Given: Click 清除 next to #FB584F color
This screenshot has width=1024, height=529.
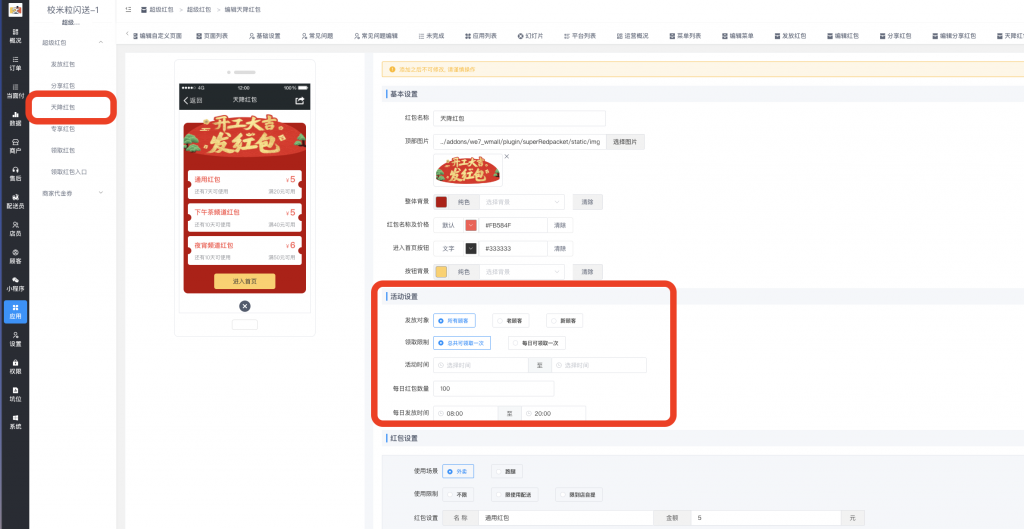Looking at the screenshot, I should (560, 225).
